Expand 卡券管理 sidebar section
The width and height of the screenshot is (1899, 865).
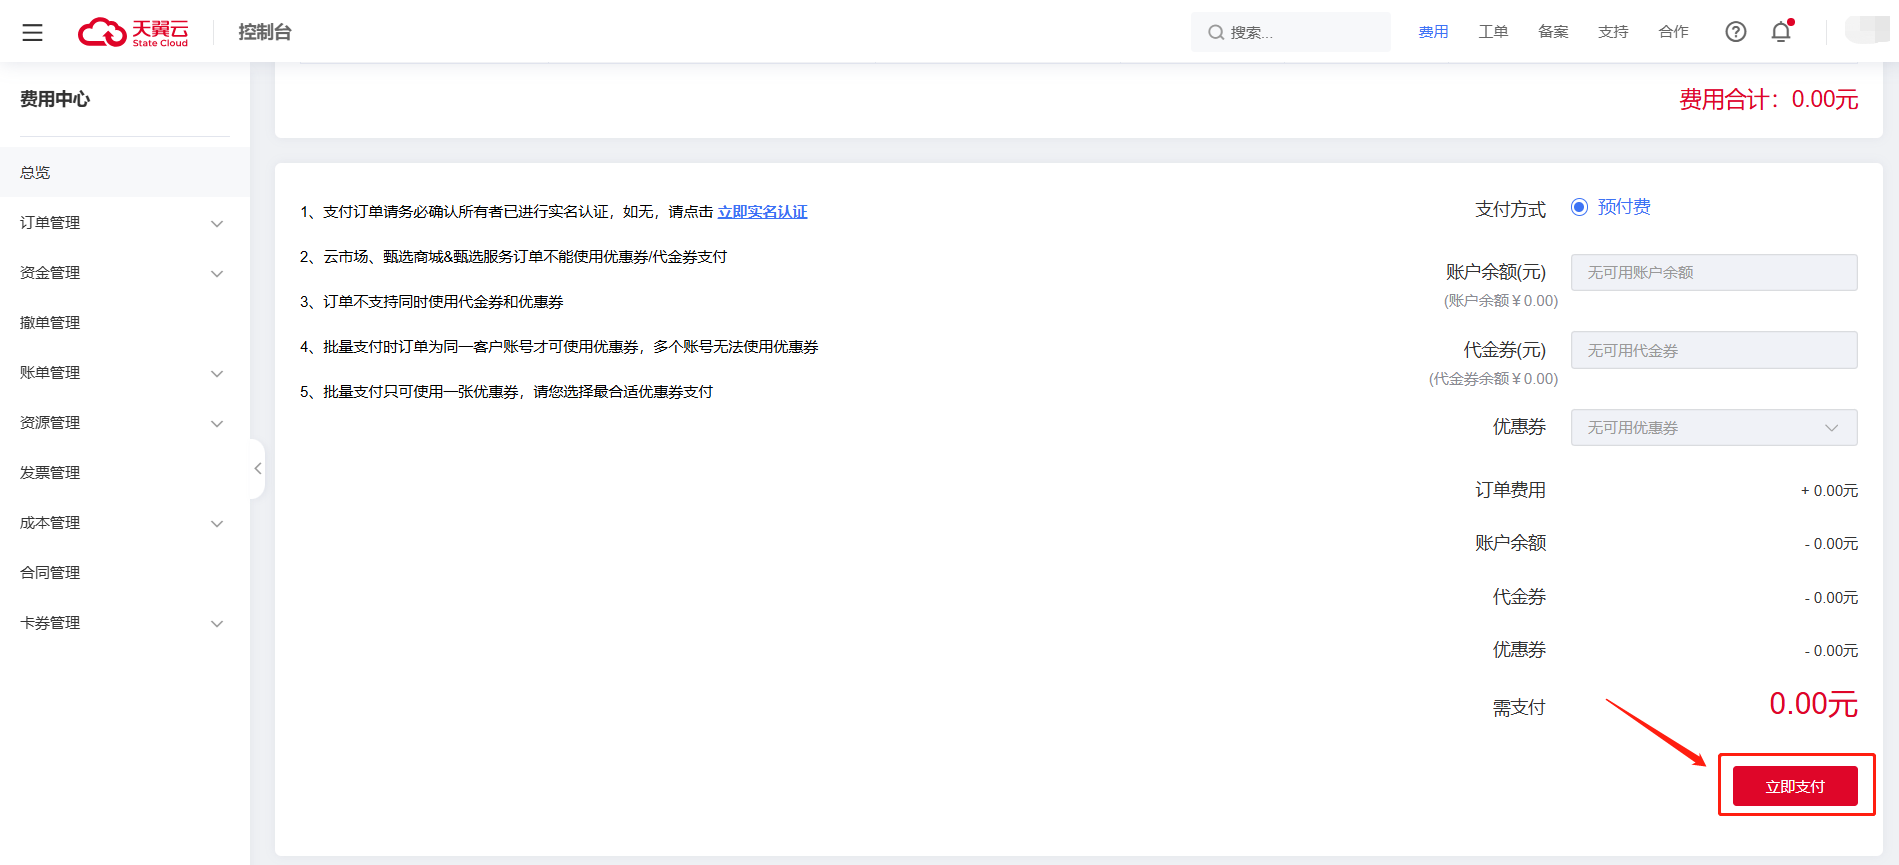coord(124,623)
